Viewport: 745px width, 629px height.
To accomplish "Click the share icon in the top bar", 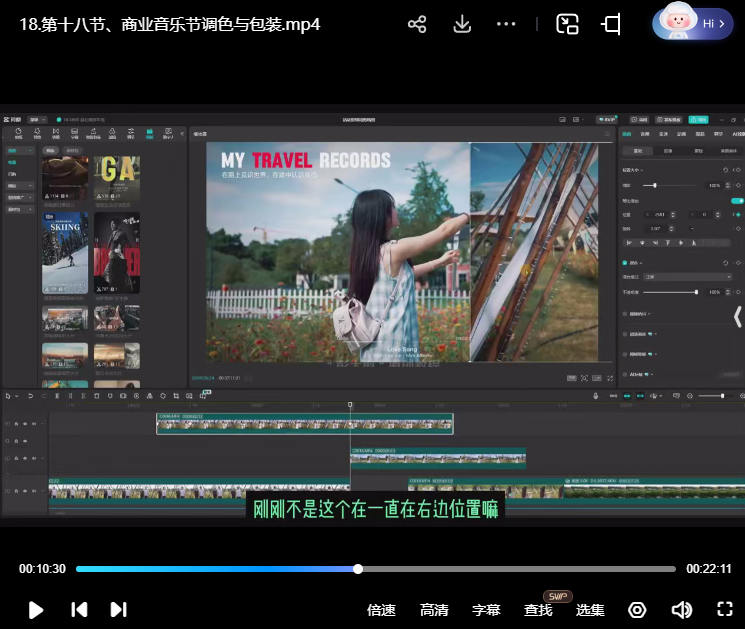I will [418, 24].
